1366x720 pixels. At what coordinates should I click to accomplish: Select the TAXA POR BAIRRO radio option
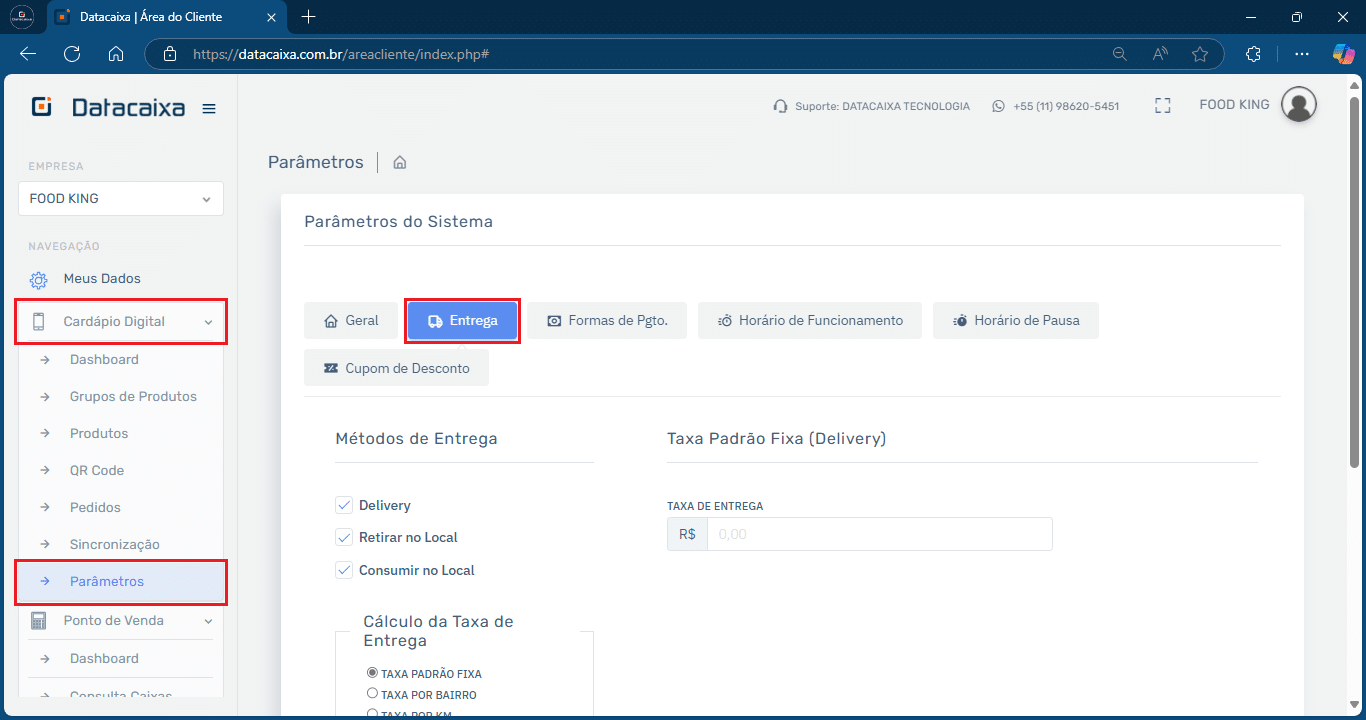[x=372, y=693]
